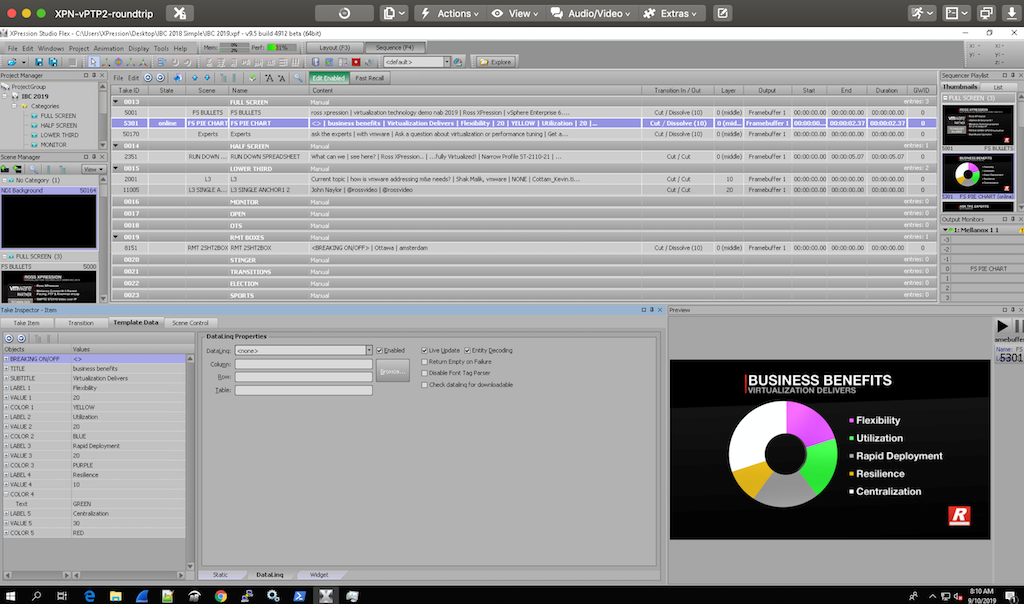Click the Sequence (F4) button
The width and height of the screenshot is (1024, 604).
pos(394,48)
